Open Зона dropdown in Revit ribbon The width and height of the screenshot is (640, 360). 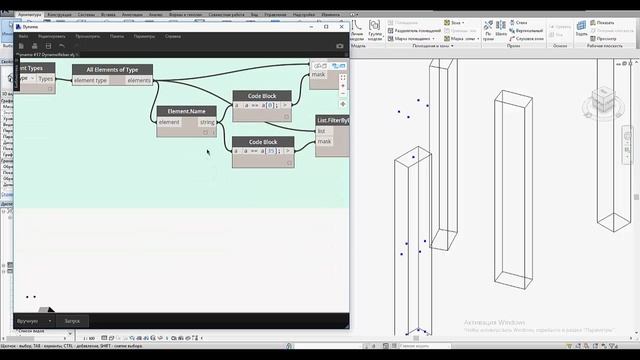pyautogui.click(x=454, y=23)
